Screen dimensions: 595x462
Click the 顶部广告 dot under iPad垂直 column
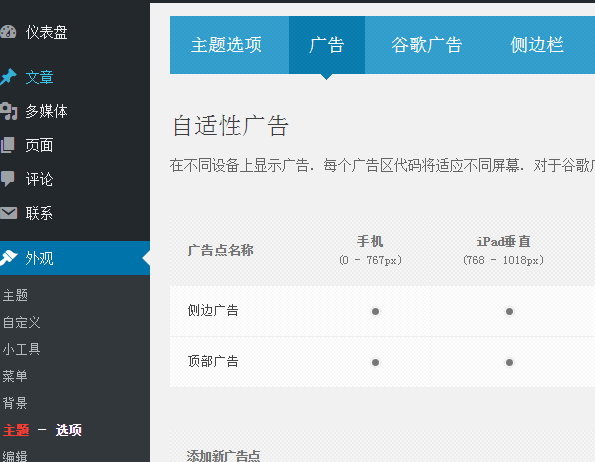pyautogui.click(x=509, y=362)
